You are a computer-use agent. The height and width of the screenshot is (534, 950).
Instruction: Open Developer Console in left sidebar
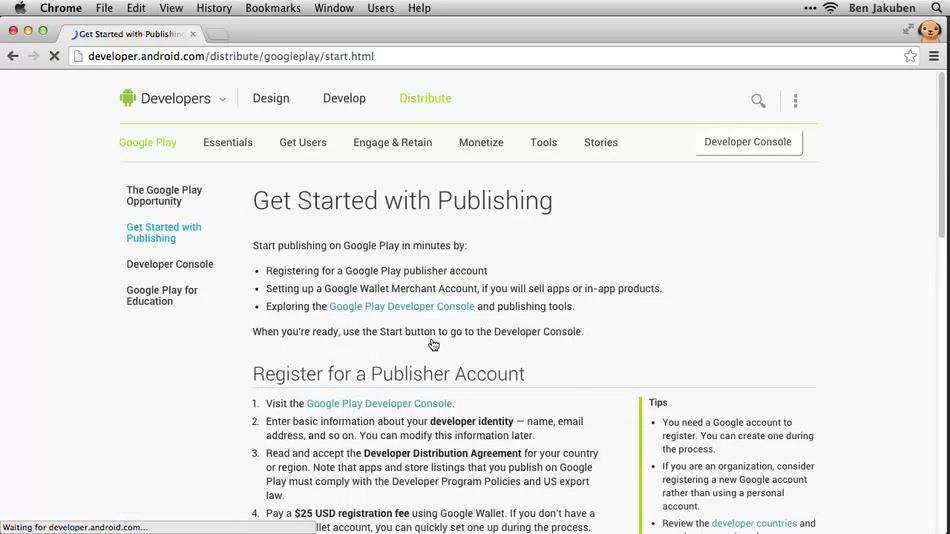coord(170,264)
